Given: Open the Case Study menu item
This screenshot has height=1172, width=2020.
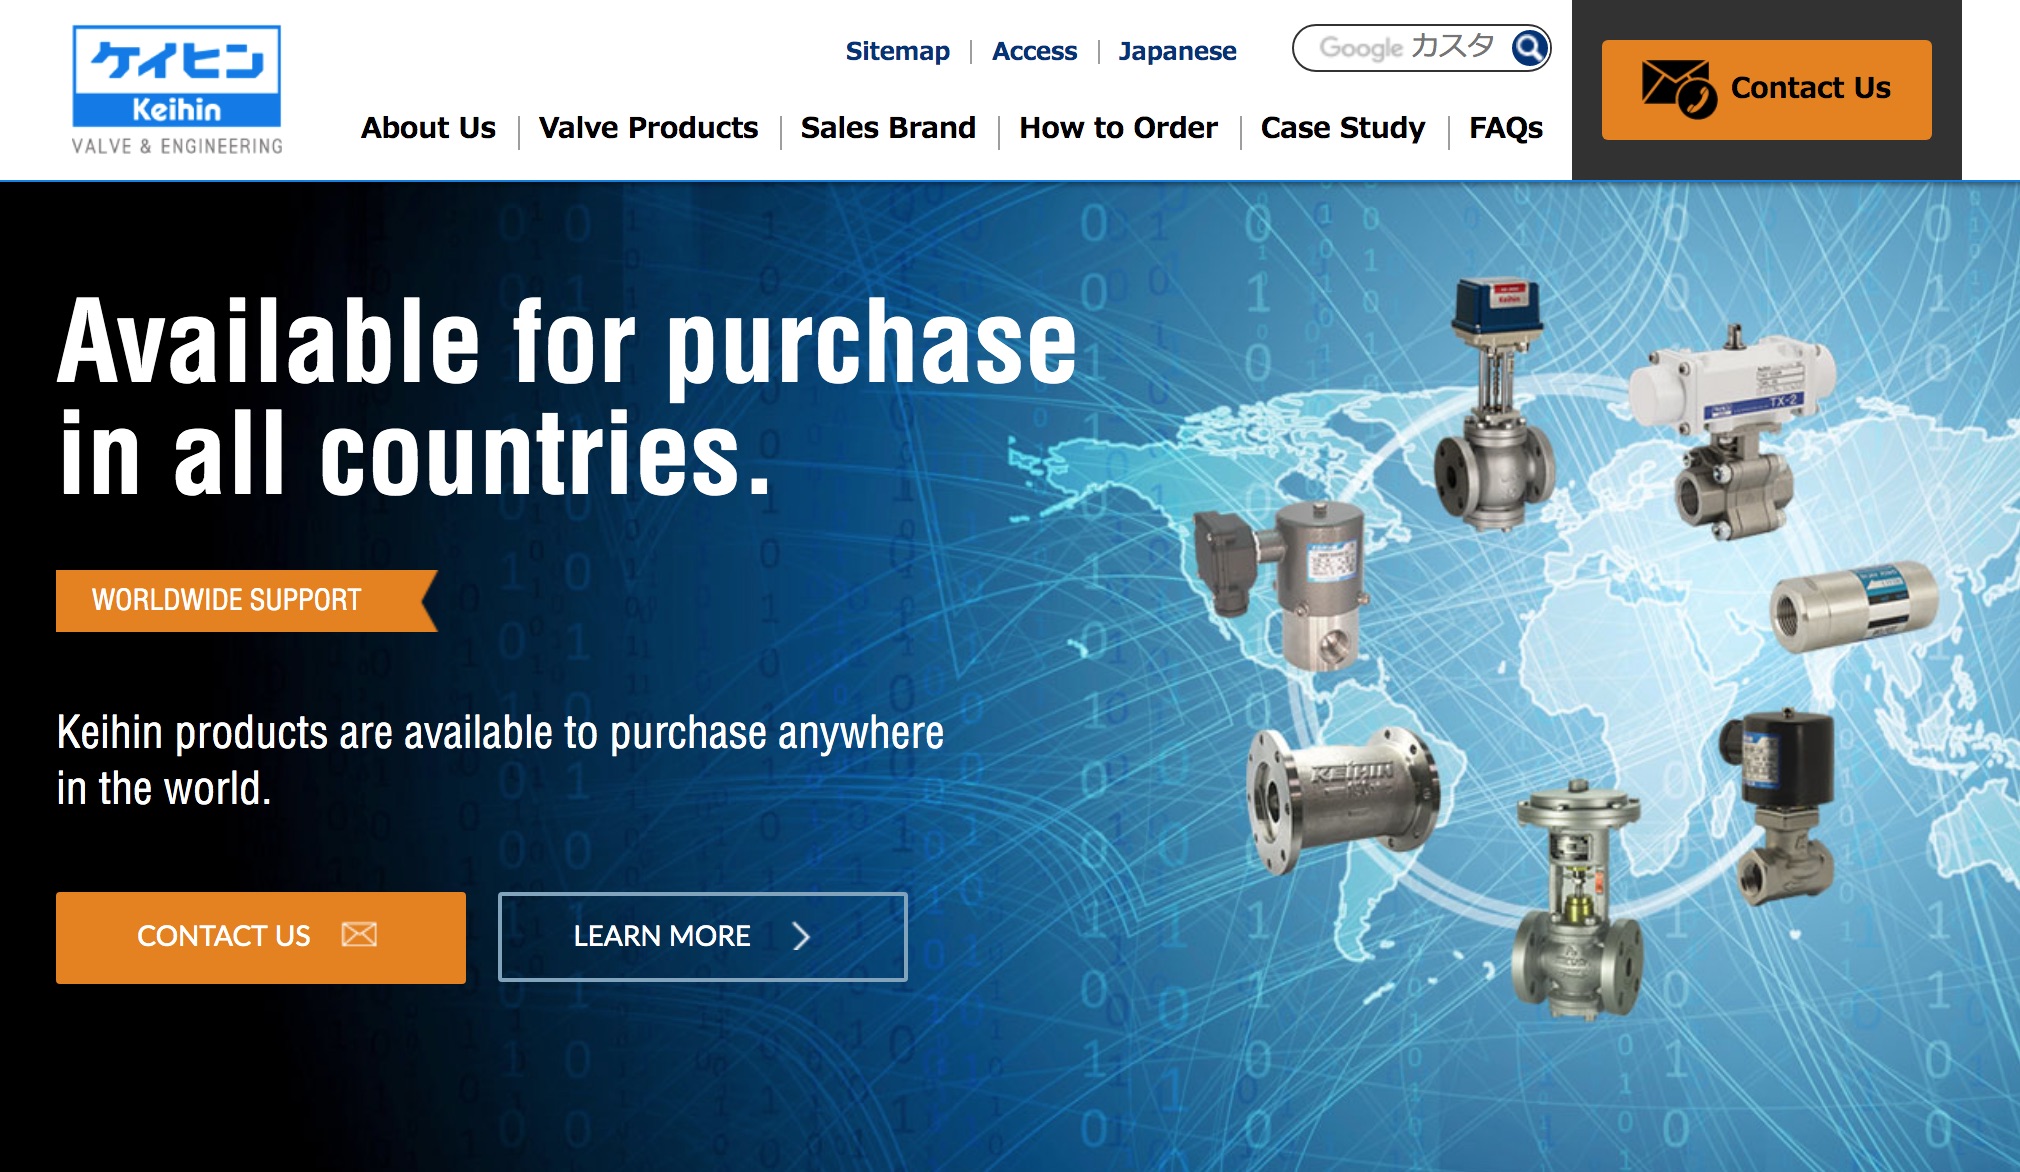Looking at the screenshot, I should (1343, 128).
